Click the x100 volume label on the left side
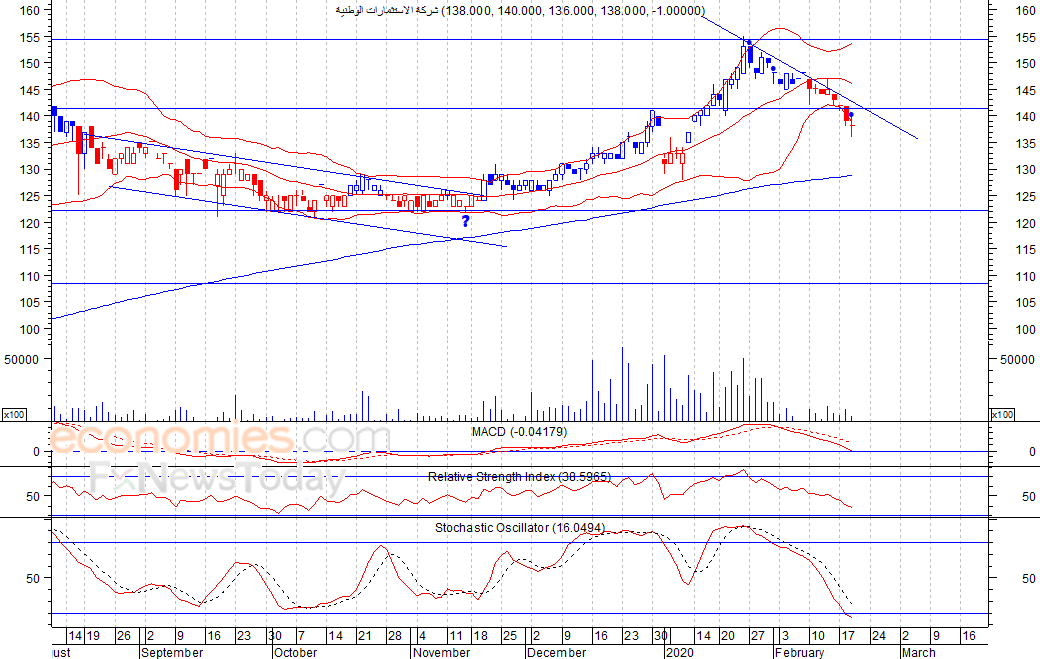1040x659 pixels. click(14, 414)
